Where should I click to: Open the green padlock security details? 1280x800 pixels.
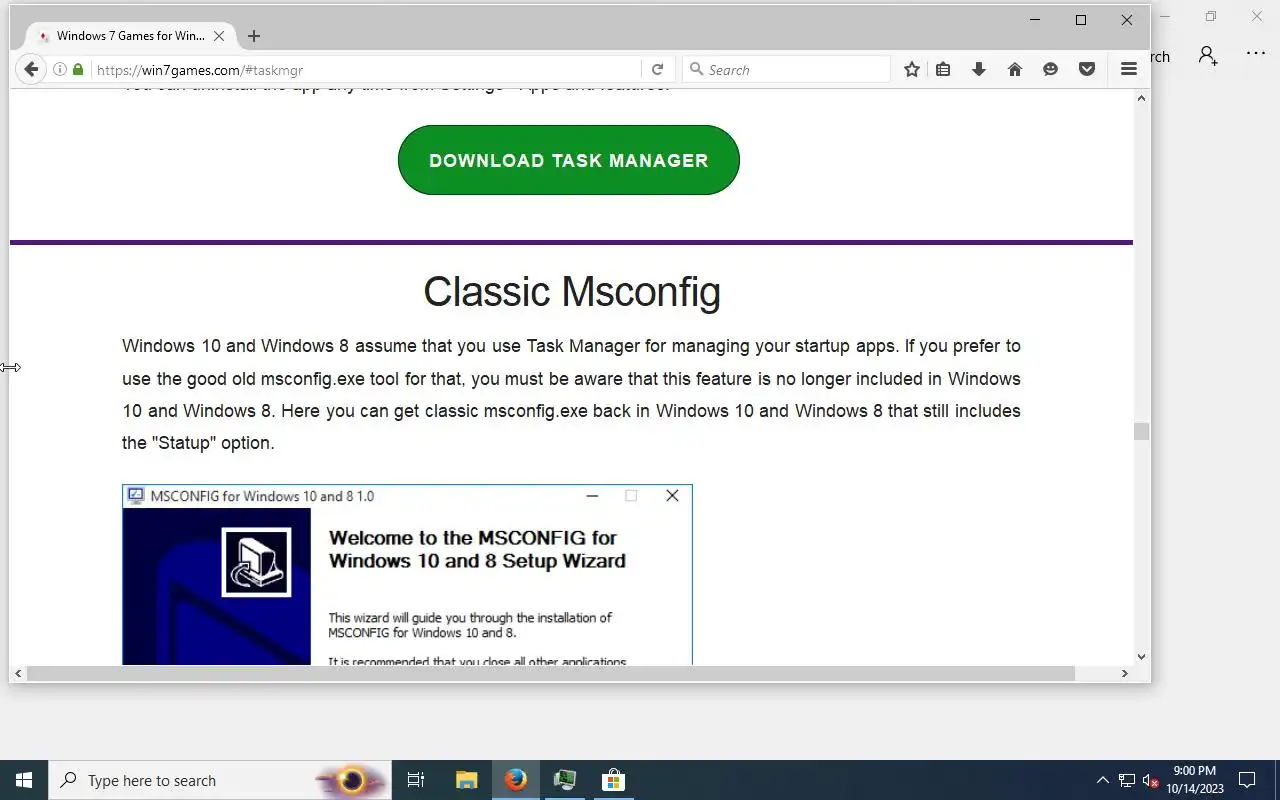[x=78, y=70]
